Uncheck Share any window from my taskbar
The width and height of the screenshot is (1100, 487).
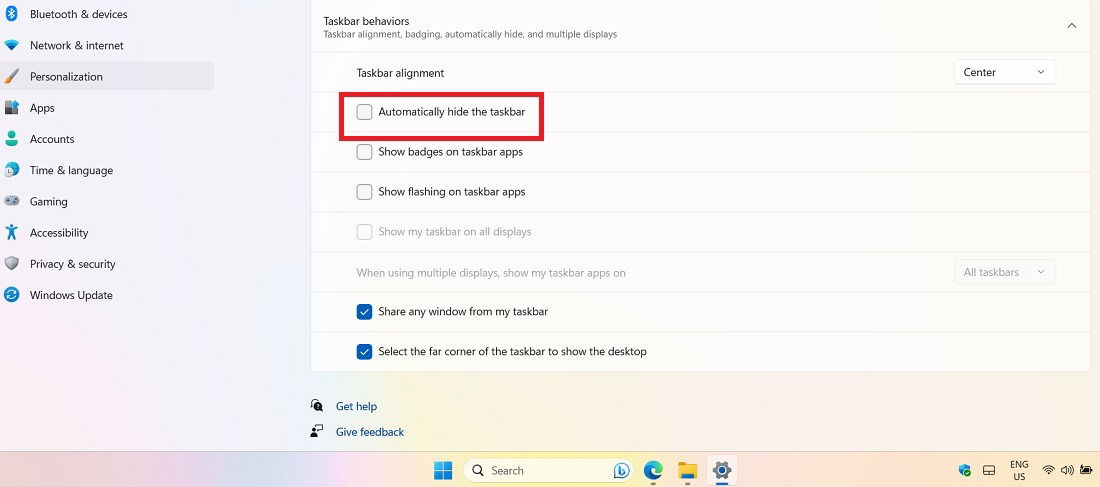[364, 312]
